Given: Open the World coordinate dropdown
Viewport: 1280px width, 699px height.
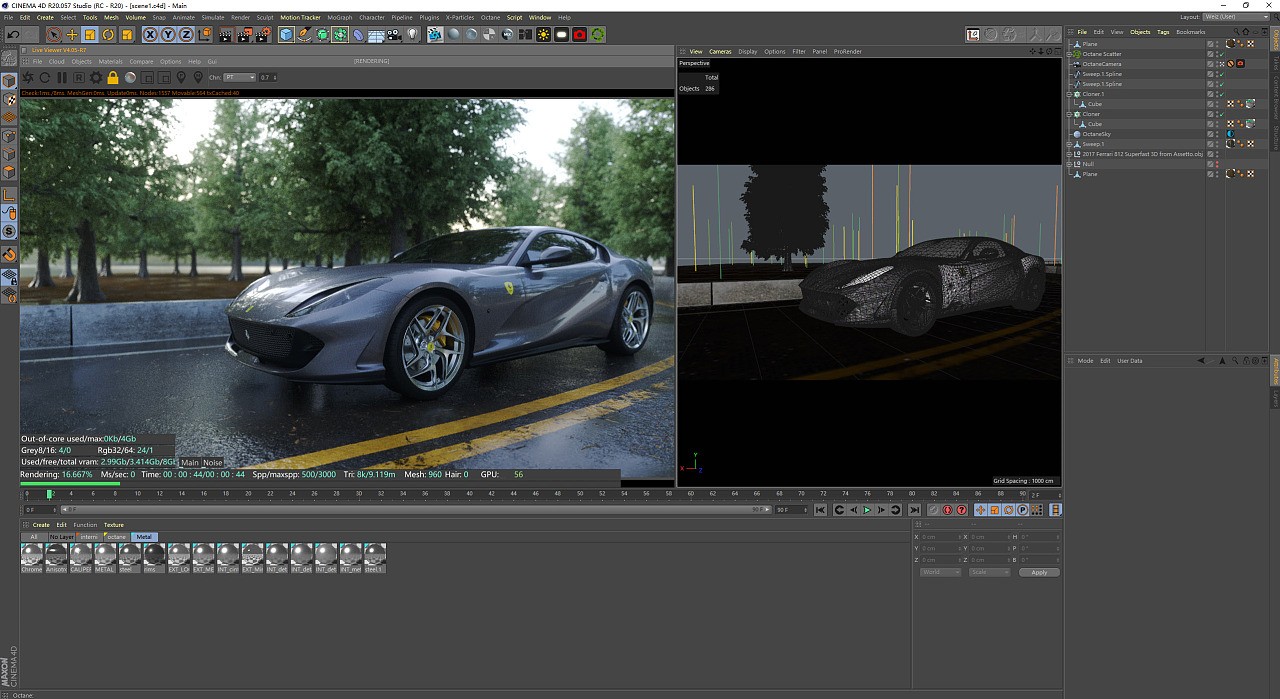Looking at the screenshot, I should tap(941, 572).
